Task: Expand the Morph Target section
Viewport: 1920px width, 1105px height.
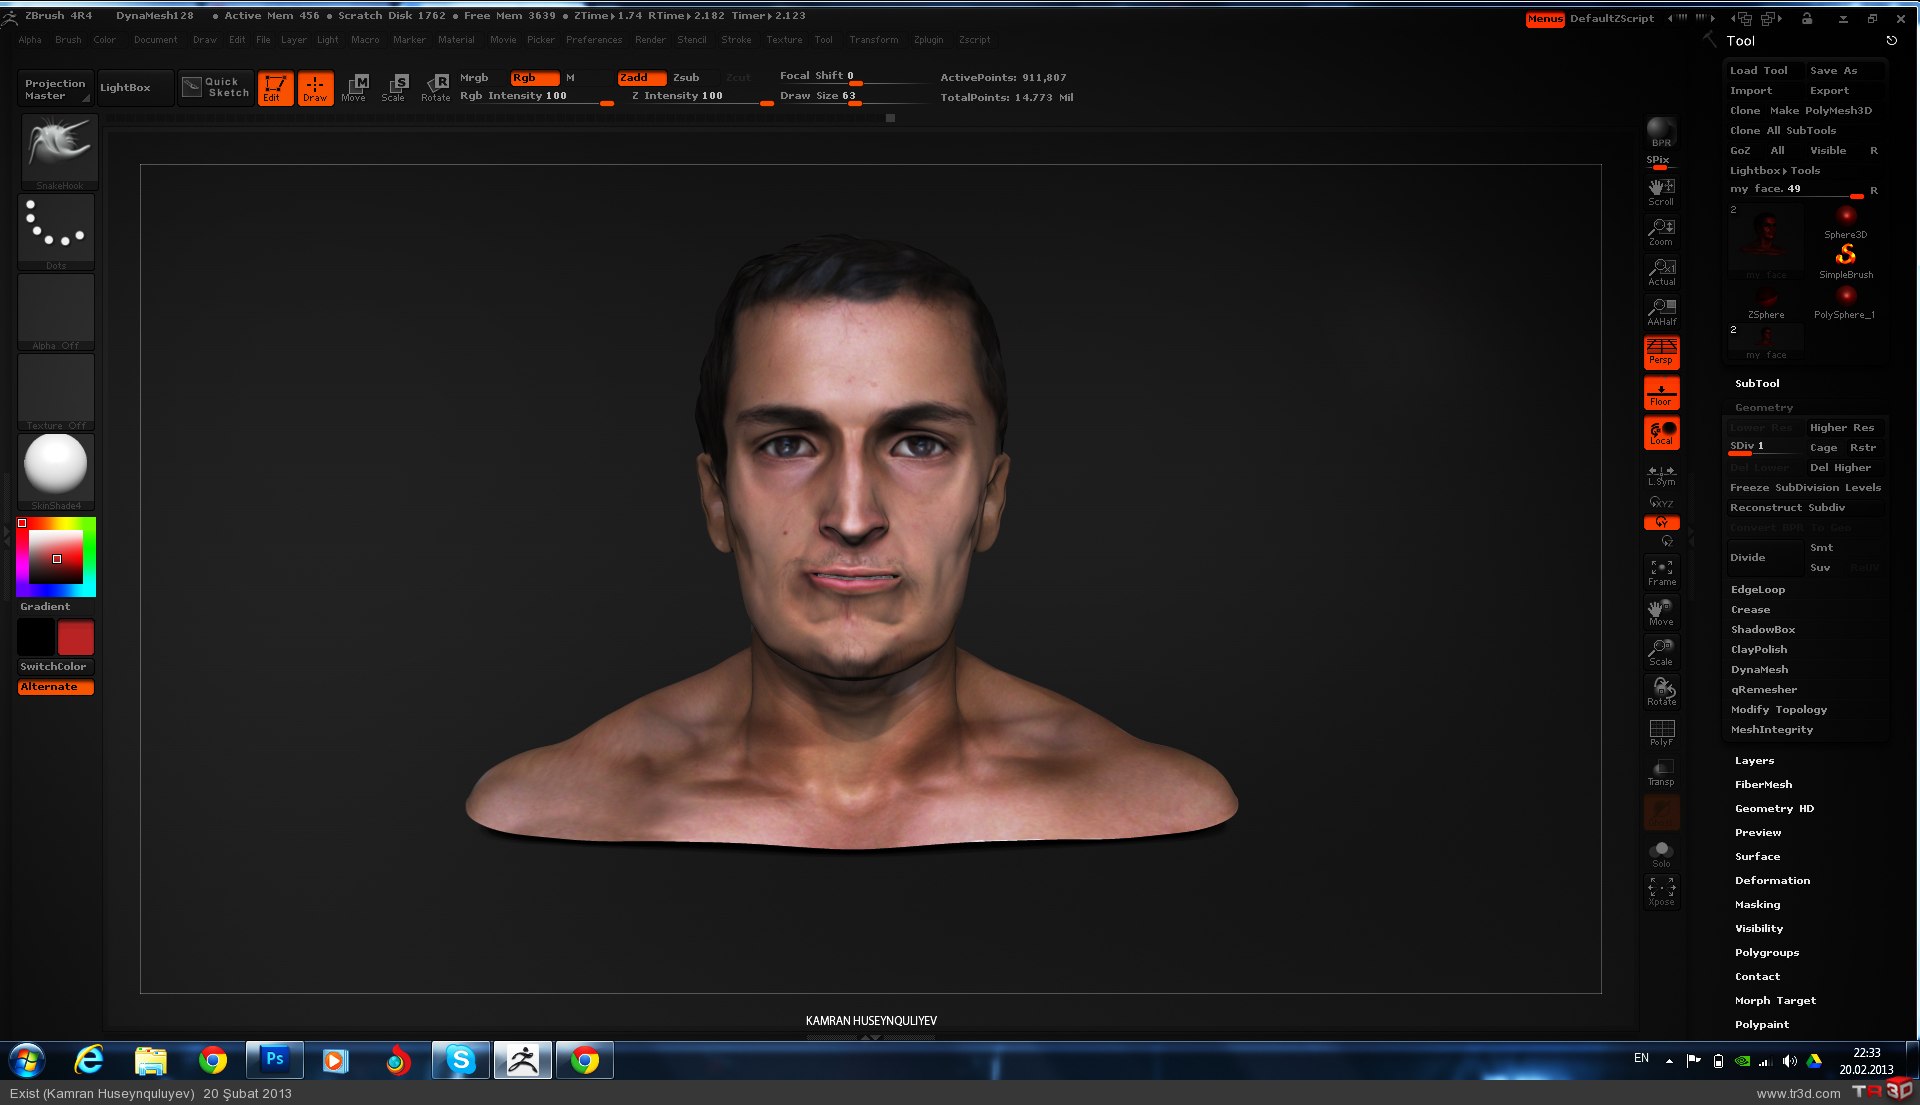Action: 1775,1001
